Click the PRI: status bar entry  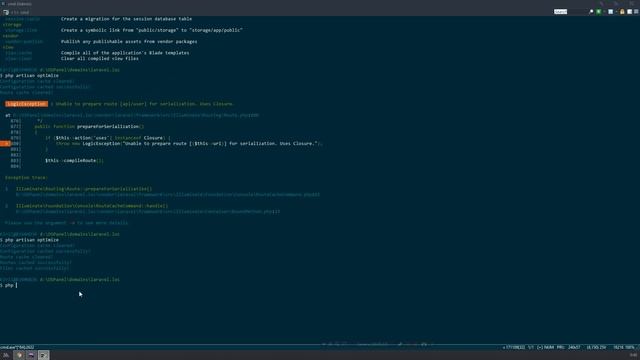click(x=560, y=347)
